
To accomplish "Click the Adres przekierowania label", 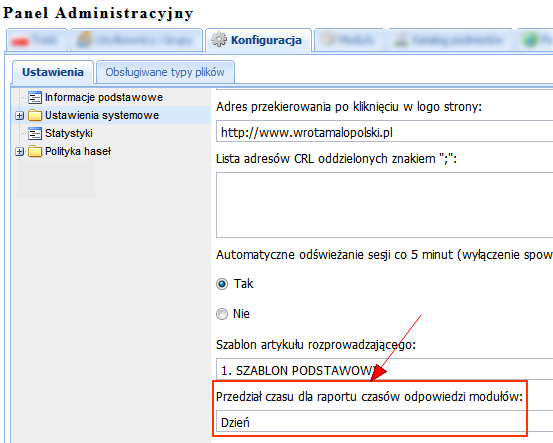I will [x=349, y=107].
